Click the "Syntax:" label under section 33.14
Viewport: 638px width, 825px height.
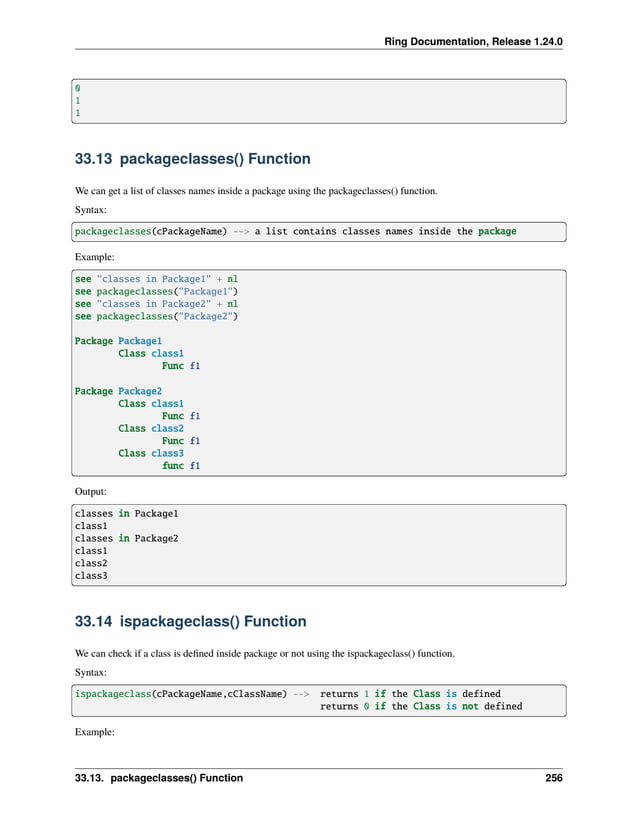(x=90, y=672)
